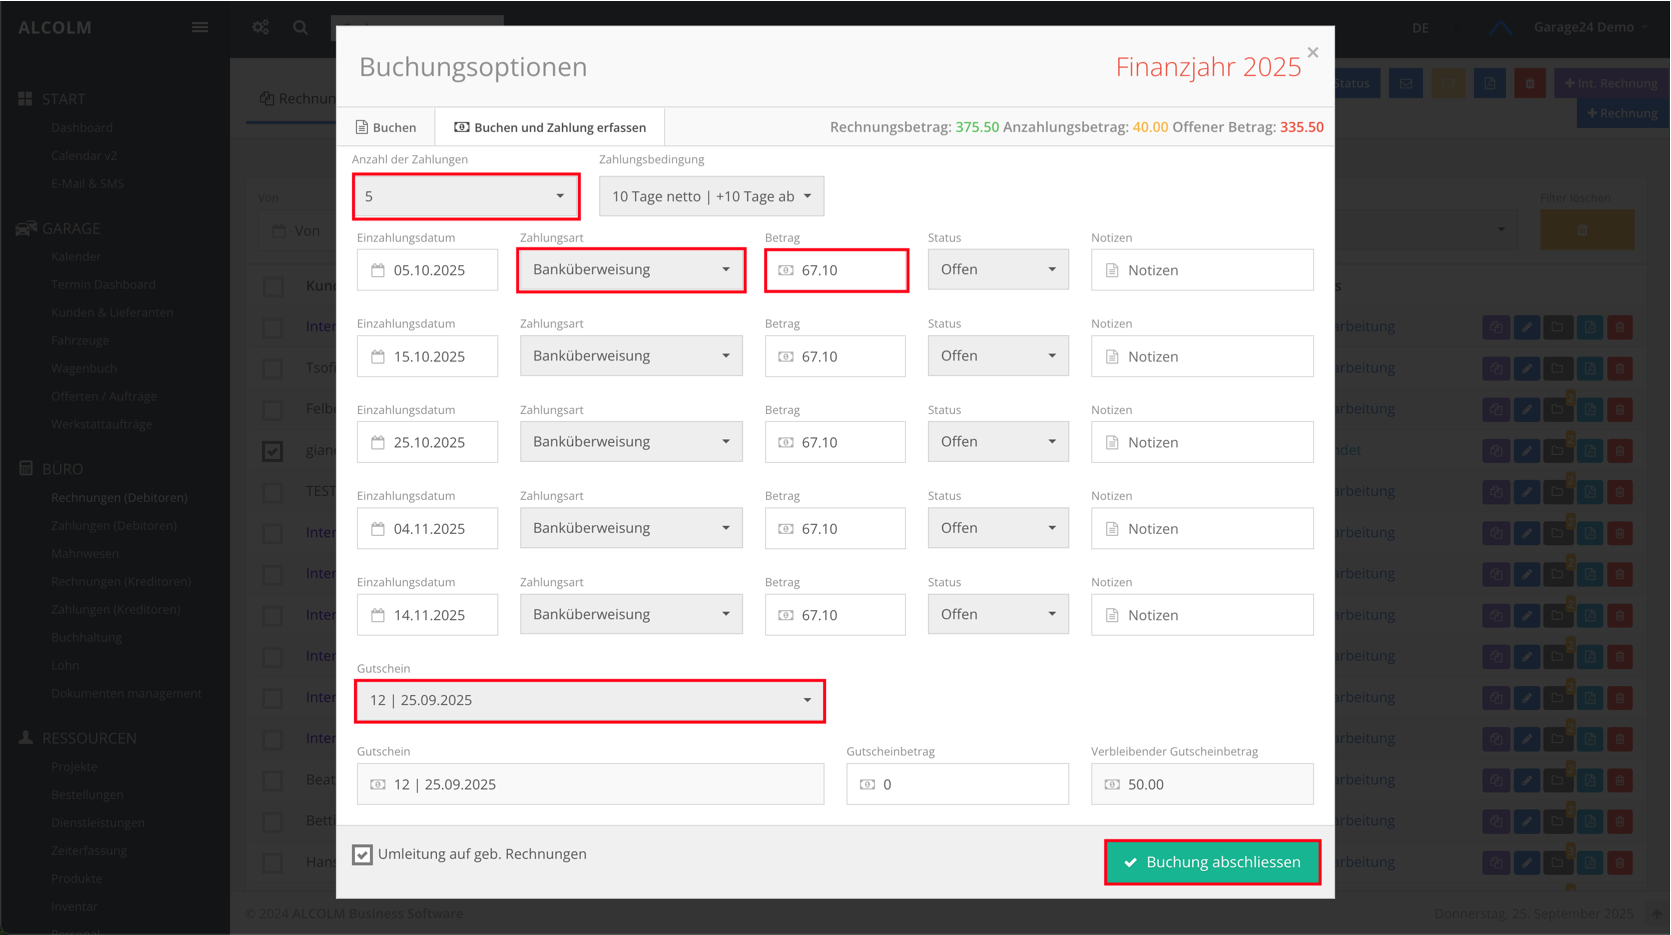Click the person icon next to RESSOURCEN section
Image resolution: width=1671 pixels, height=935 pixels.
(x=25, y=738)
